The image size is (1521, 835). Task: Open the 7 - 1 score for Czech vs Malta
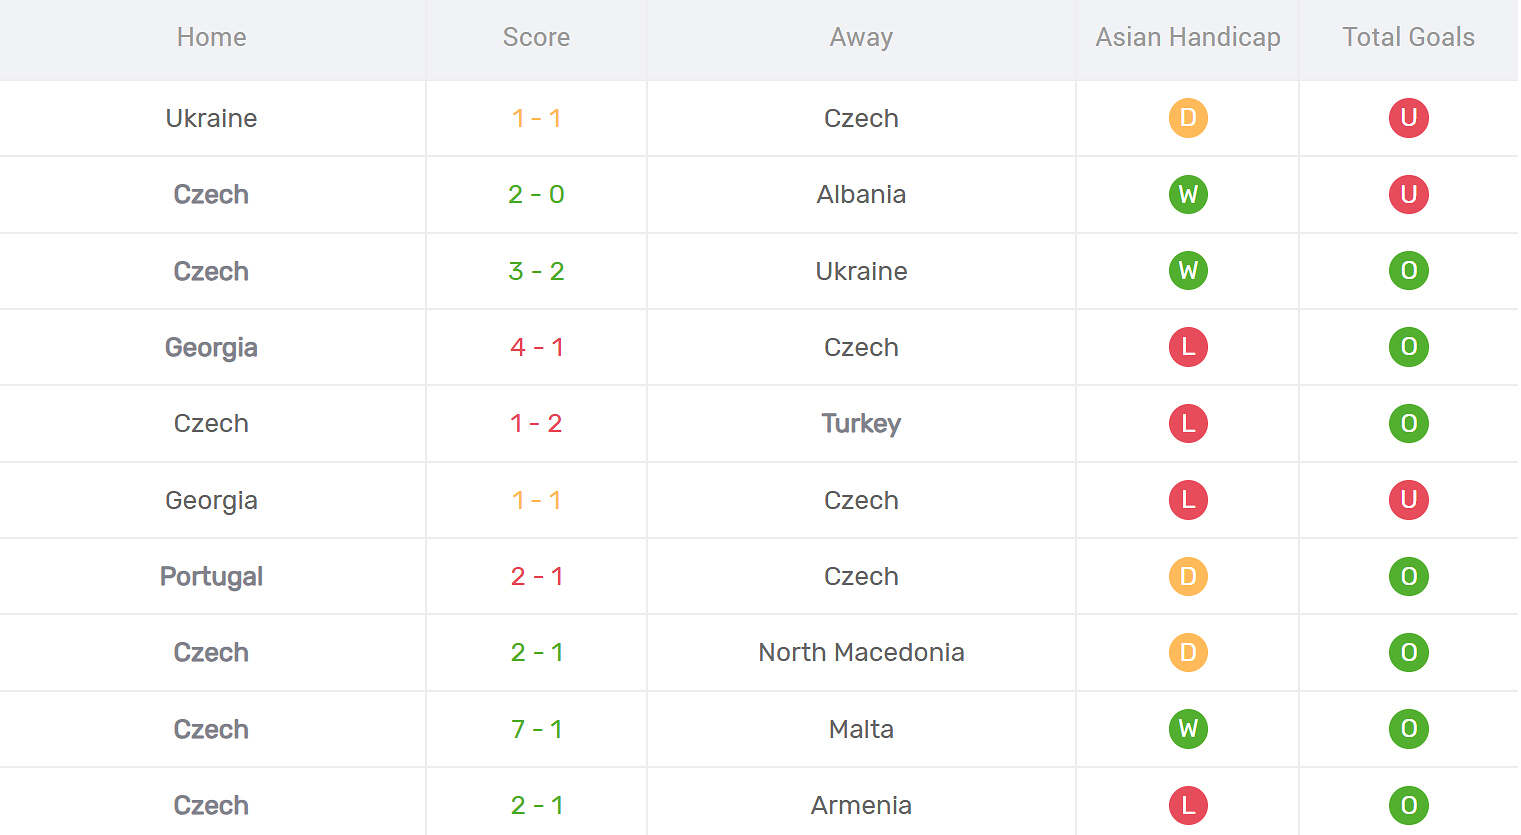(536, 729)
